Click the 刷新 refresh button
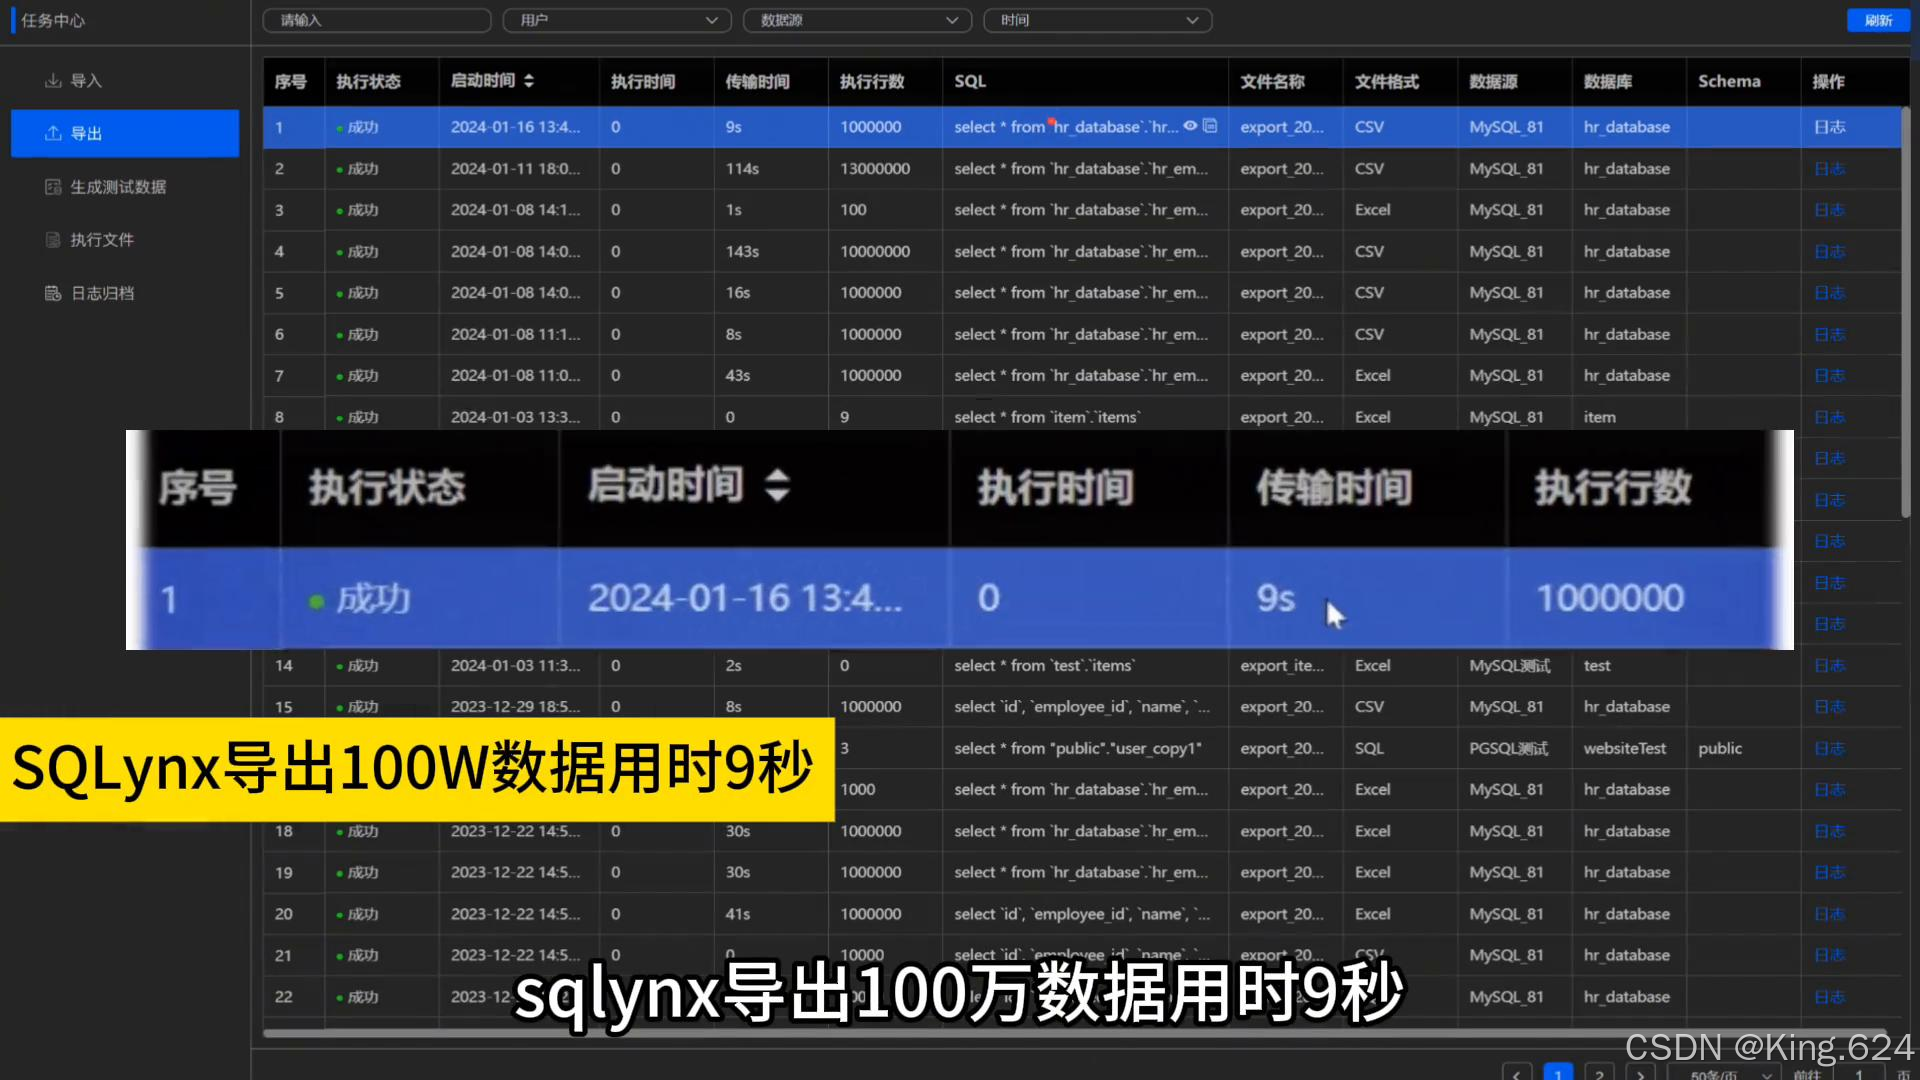This screenshot has height=1080, width=1920. coord(1877,20)
